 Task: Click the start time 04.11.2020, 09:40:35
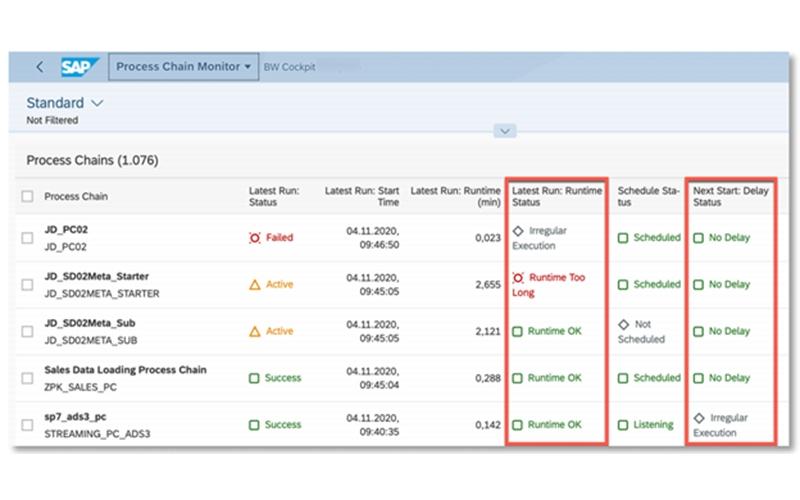[x=373, y=425]
